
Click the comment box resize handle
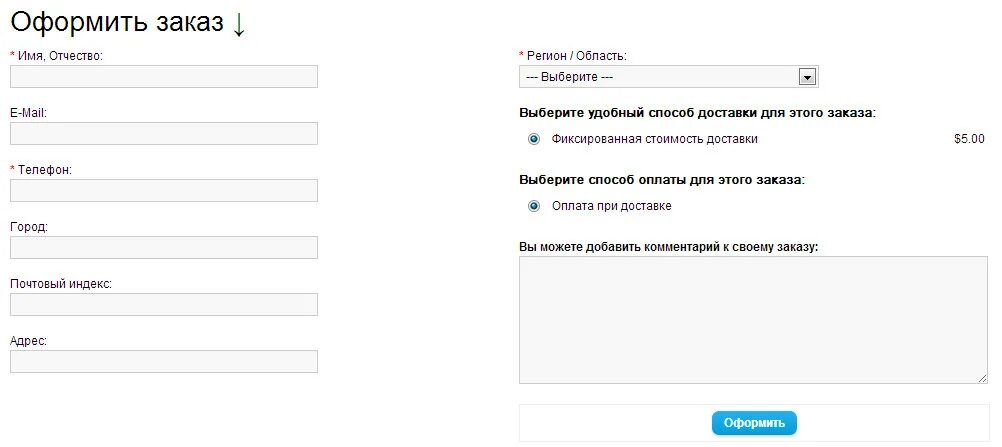pos(982,378)
